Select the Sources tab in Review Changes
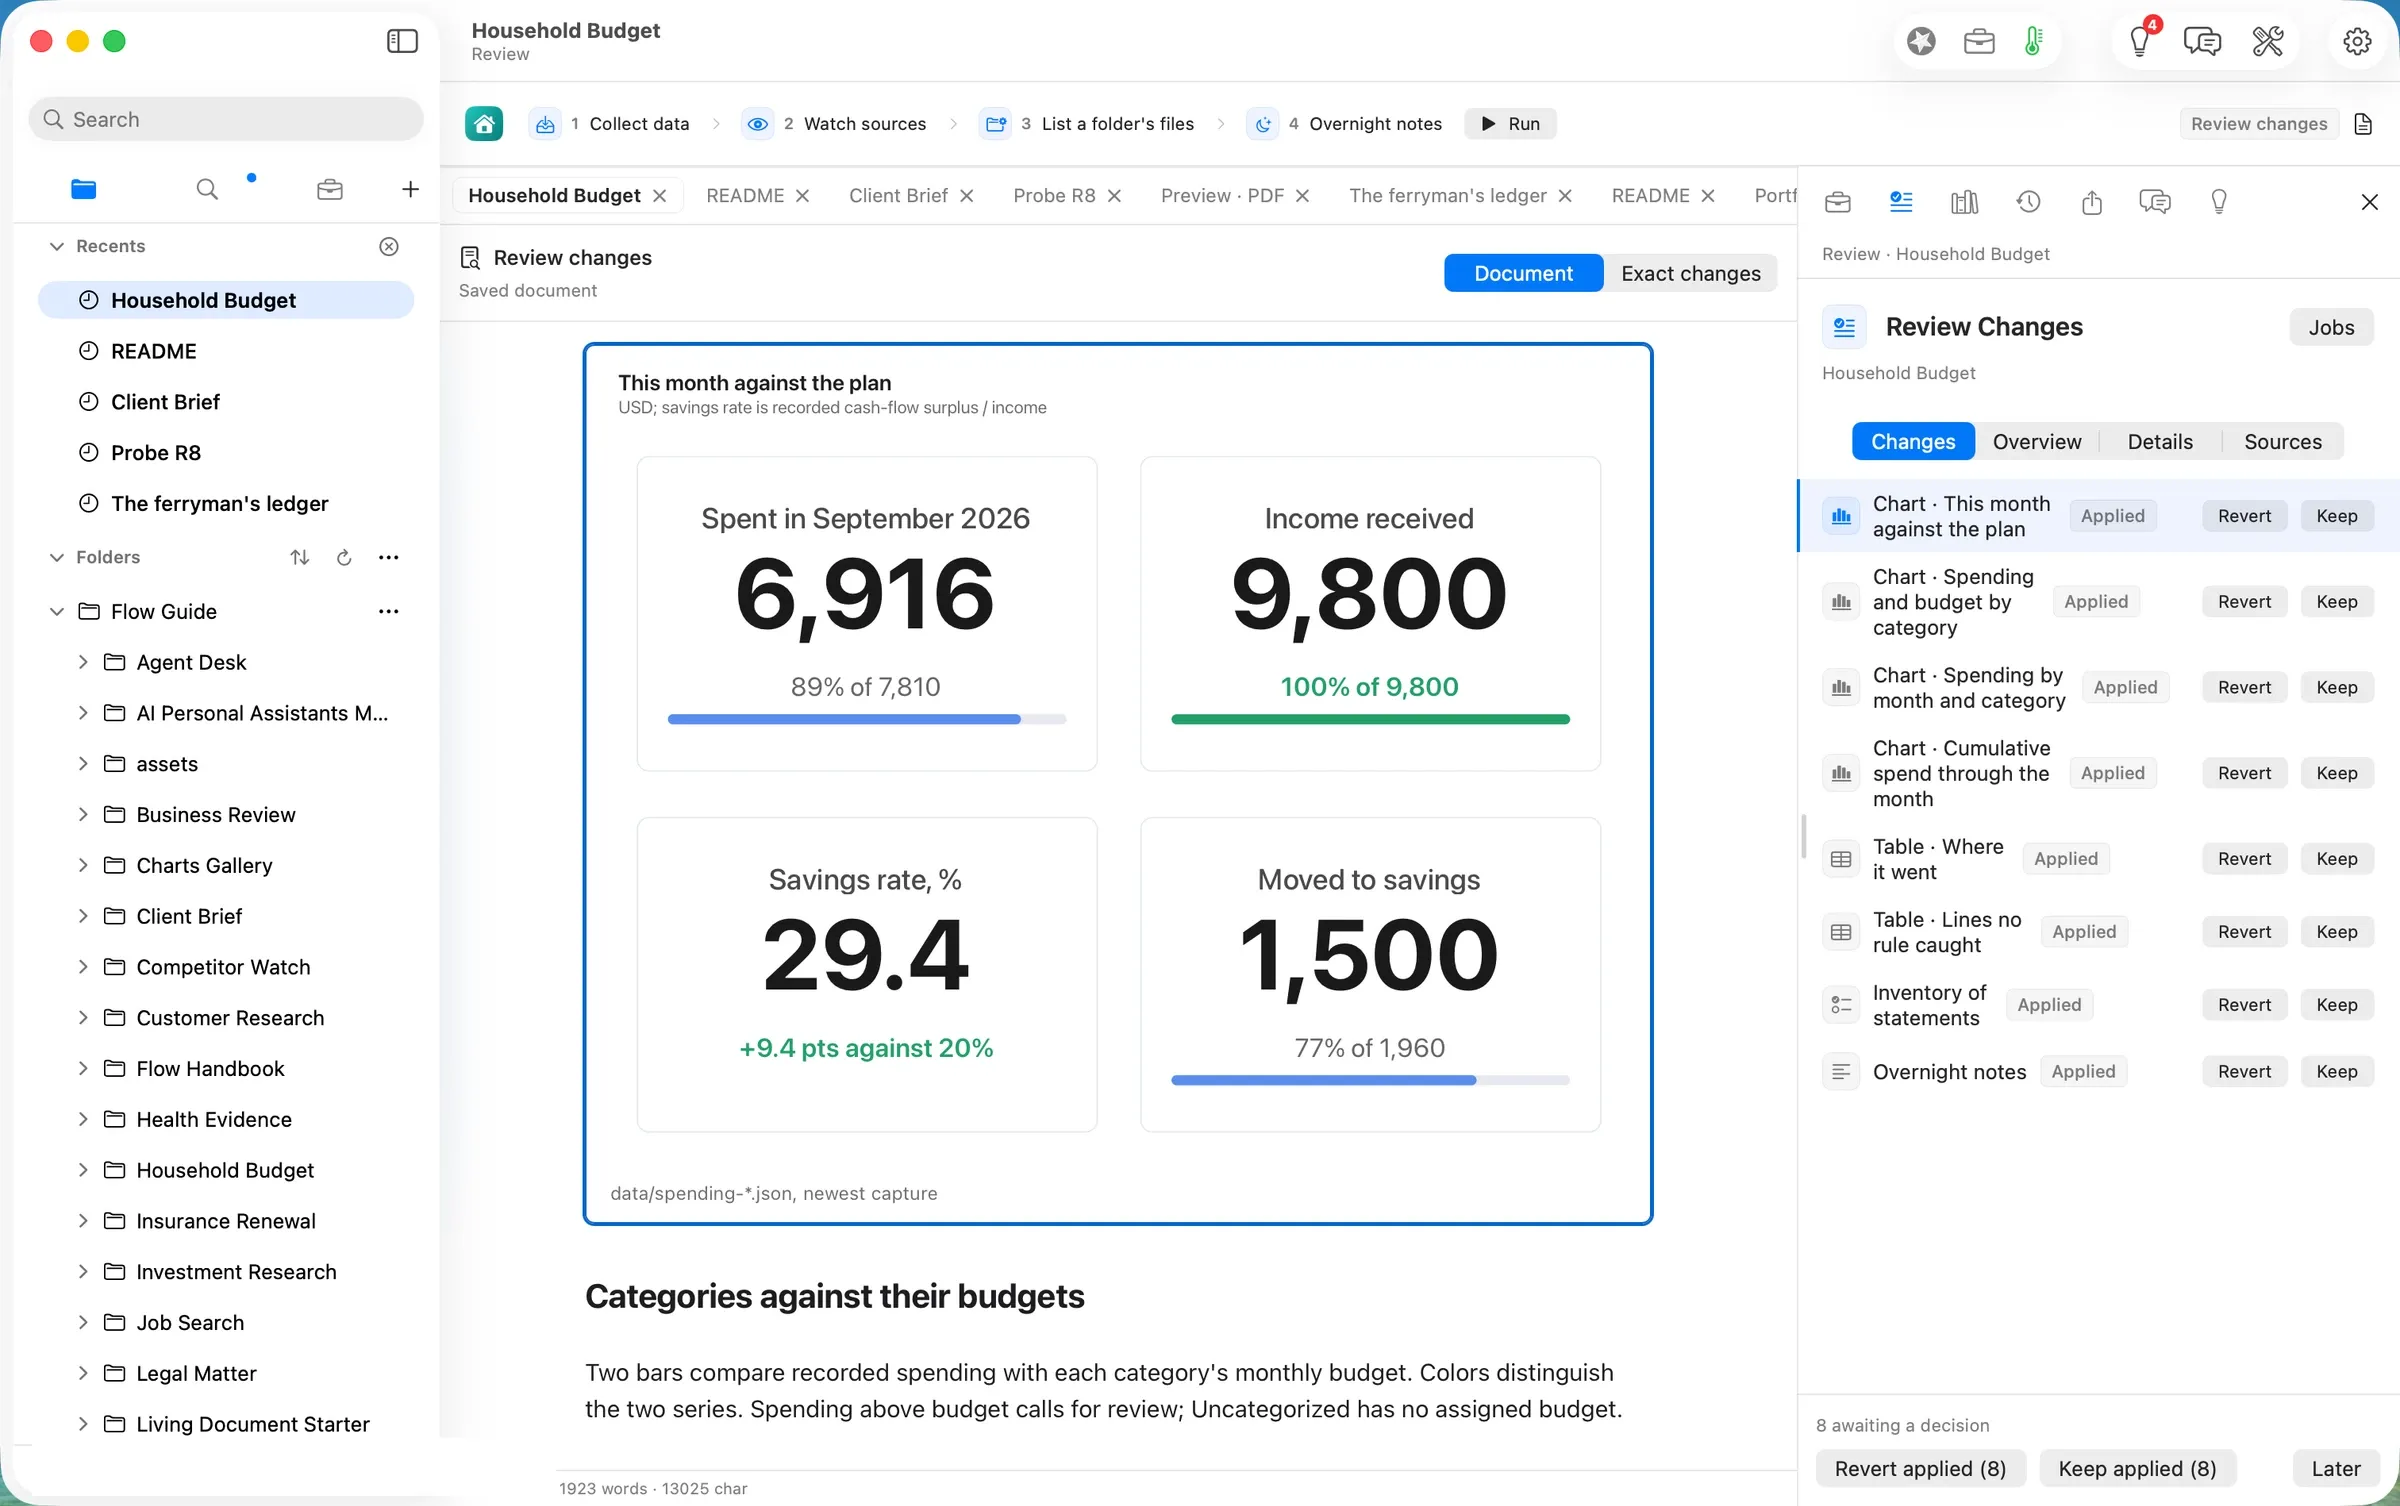The width and height of the screenshot is (2400, 1506). tap(2283, 441)
